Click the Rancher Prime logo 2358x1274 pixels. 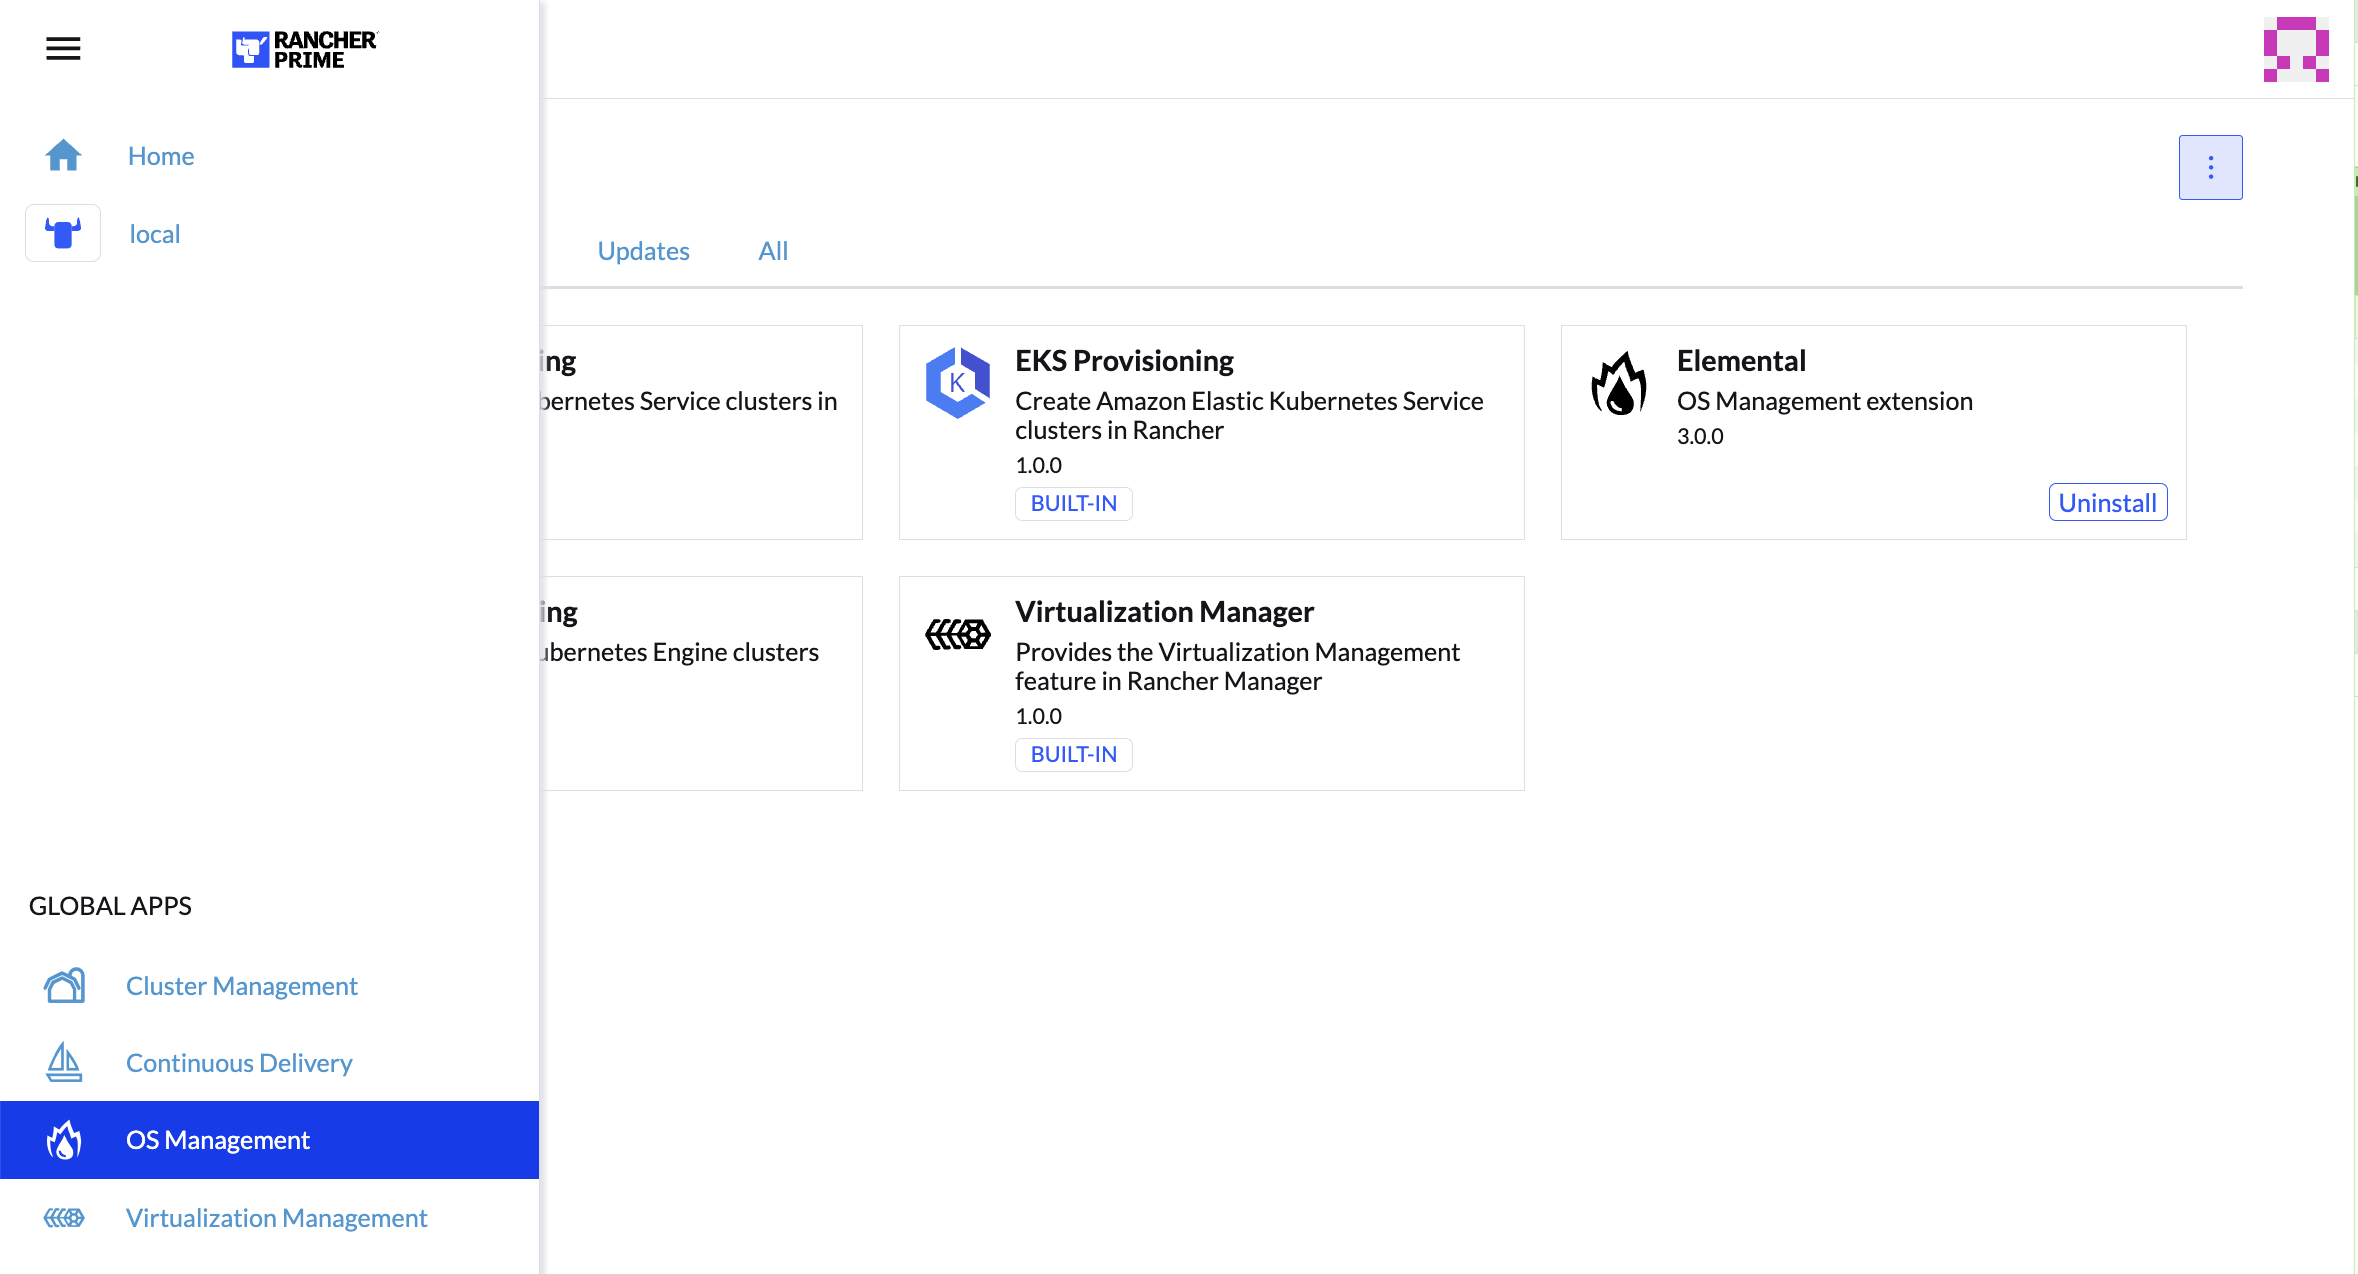(x=305, y=49)
